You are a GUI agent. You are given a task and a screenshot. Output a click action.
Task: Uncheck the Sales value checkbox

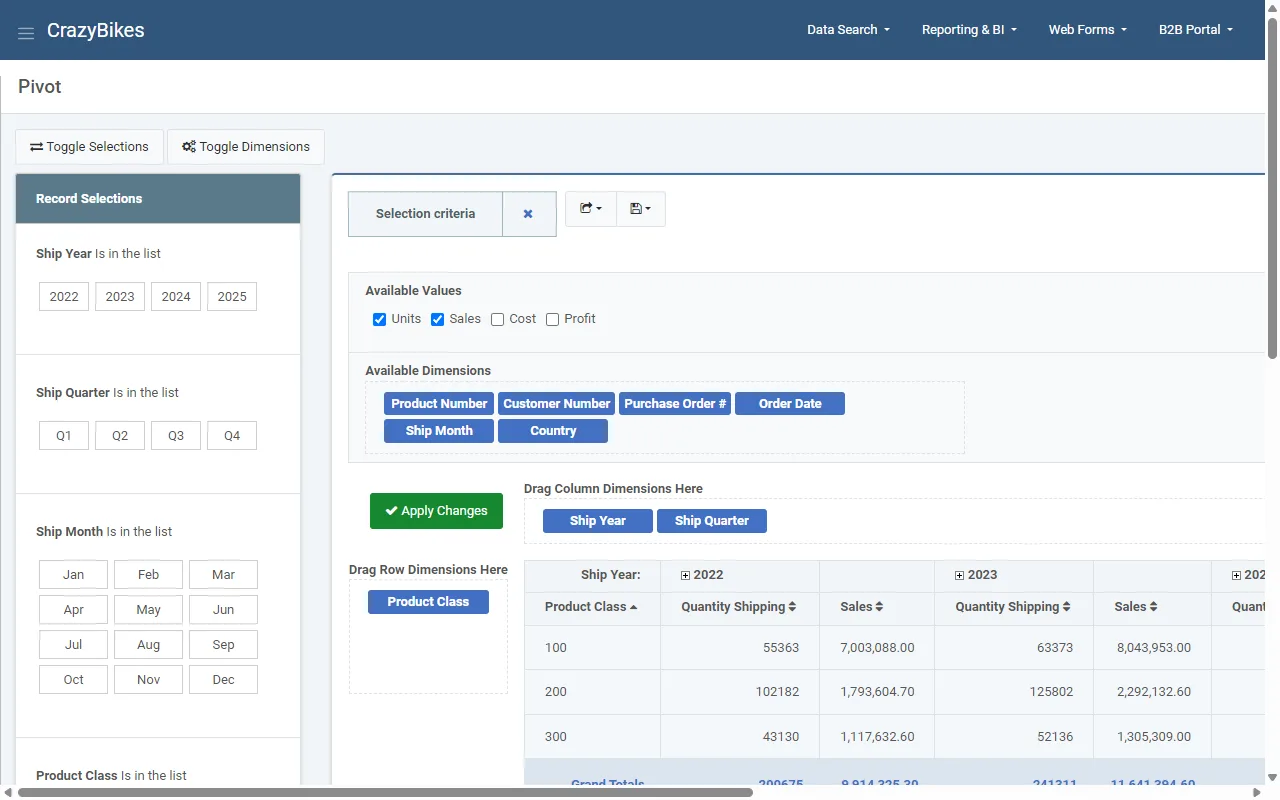click(x=437, y=319)
